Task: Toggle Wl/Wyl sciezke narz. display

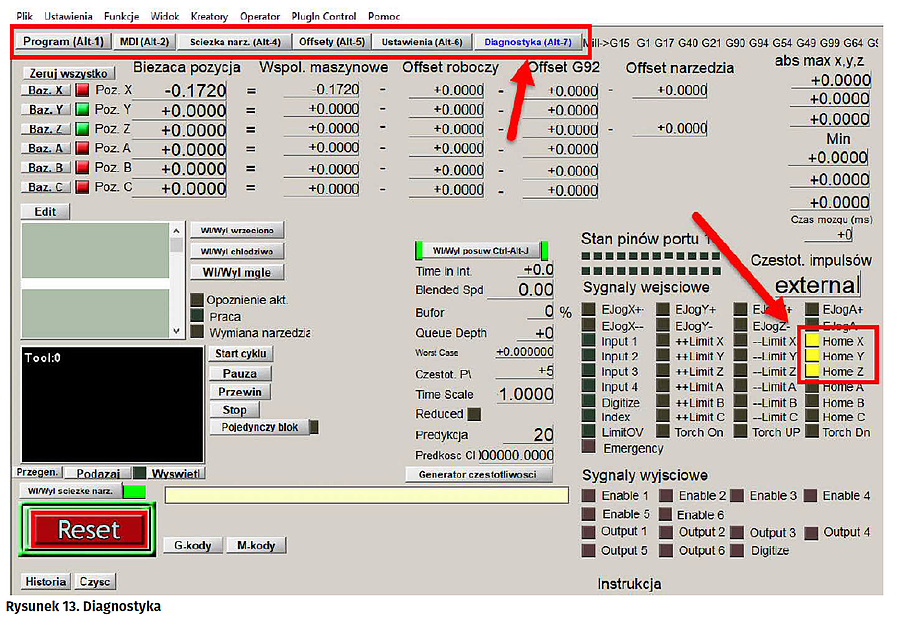Action: pos(69,491)
